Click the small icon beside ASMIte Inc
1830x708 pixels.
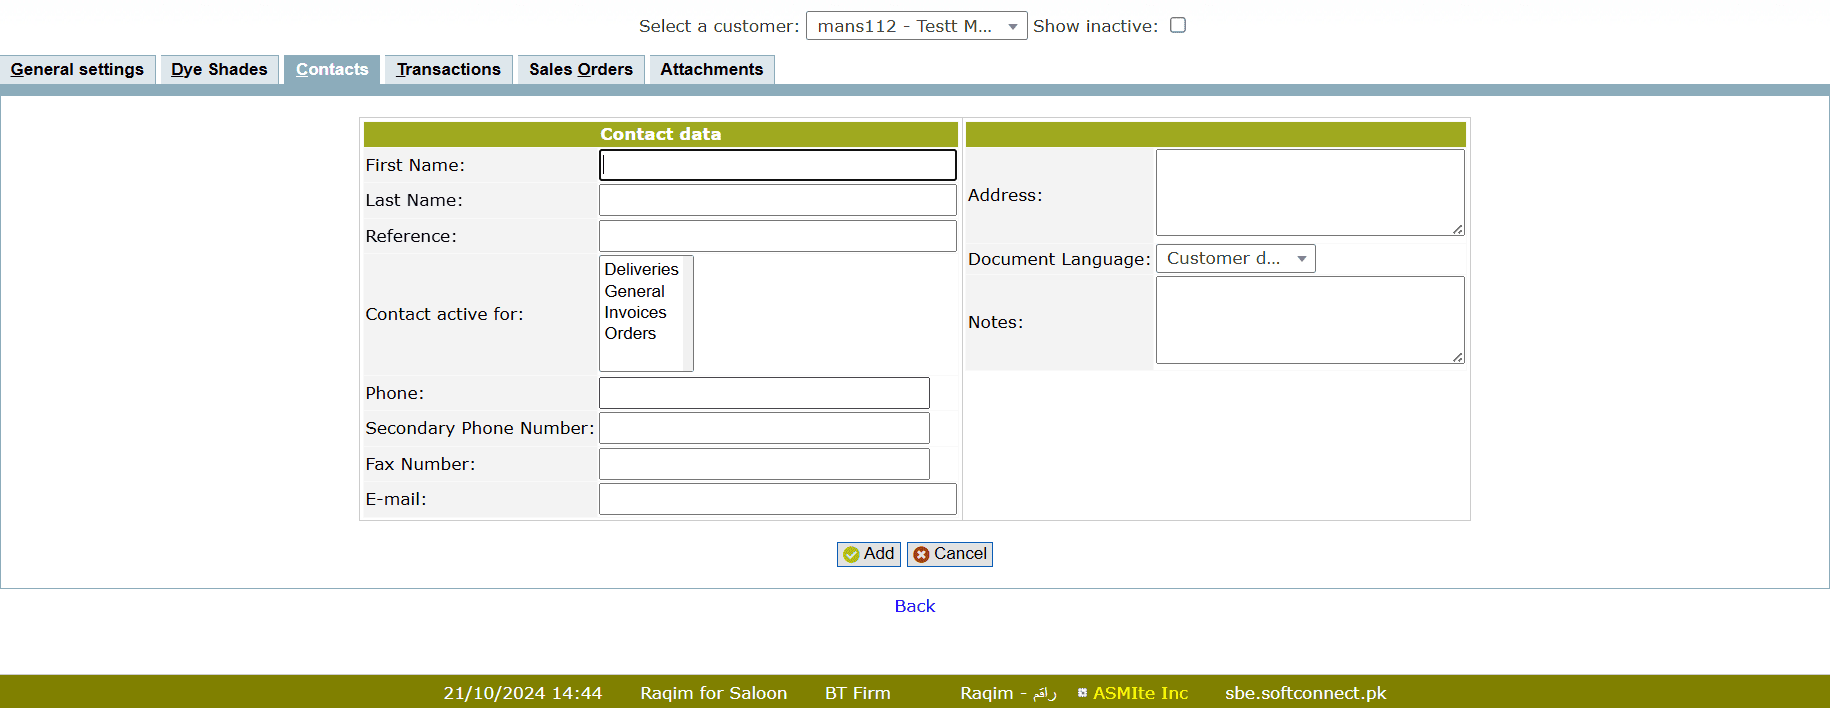tap(1082, 692)
